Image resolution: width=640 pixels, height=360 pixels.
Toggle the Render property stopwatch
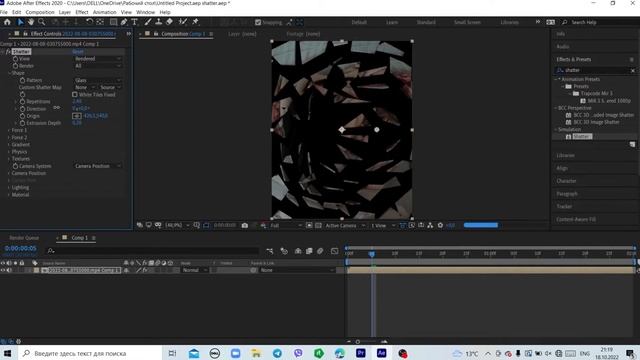pos(15,66)
